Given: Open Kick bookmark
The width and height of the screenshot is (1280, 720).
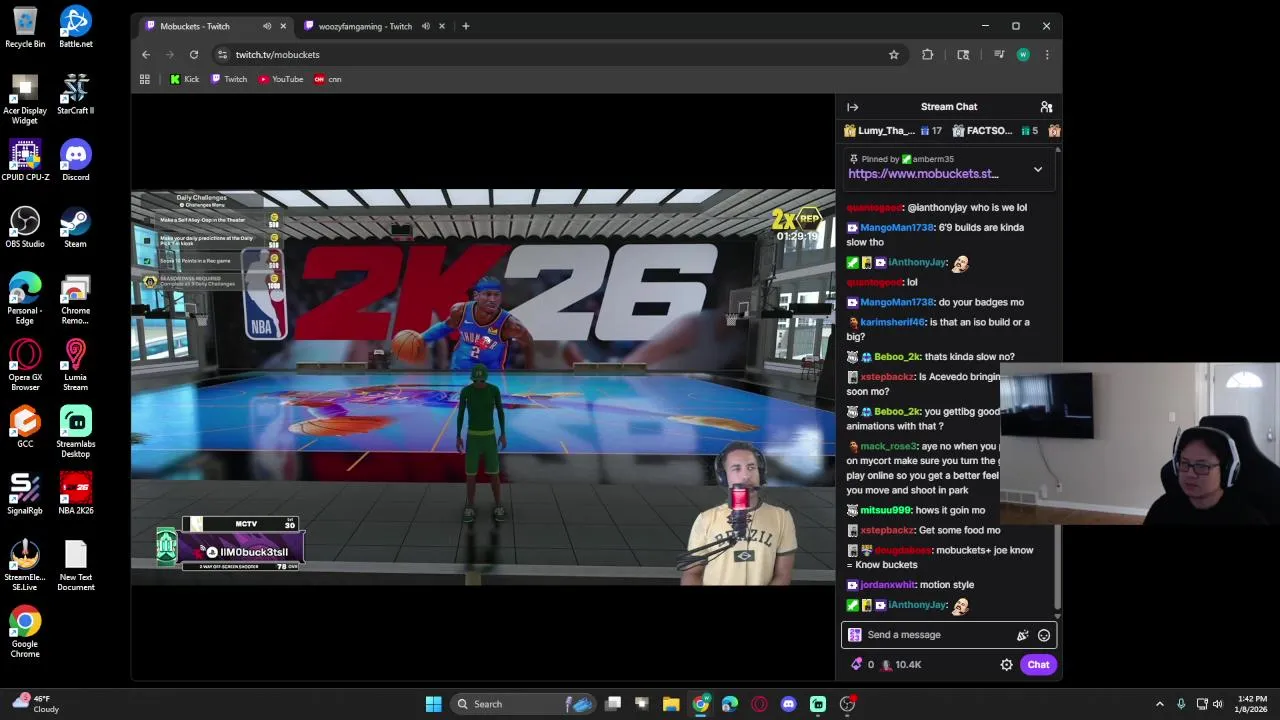Looking at the screenshot, I should point(185,79).
